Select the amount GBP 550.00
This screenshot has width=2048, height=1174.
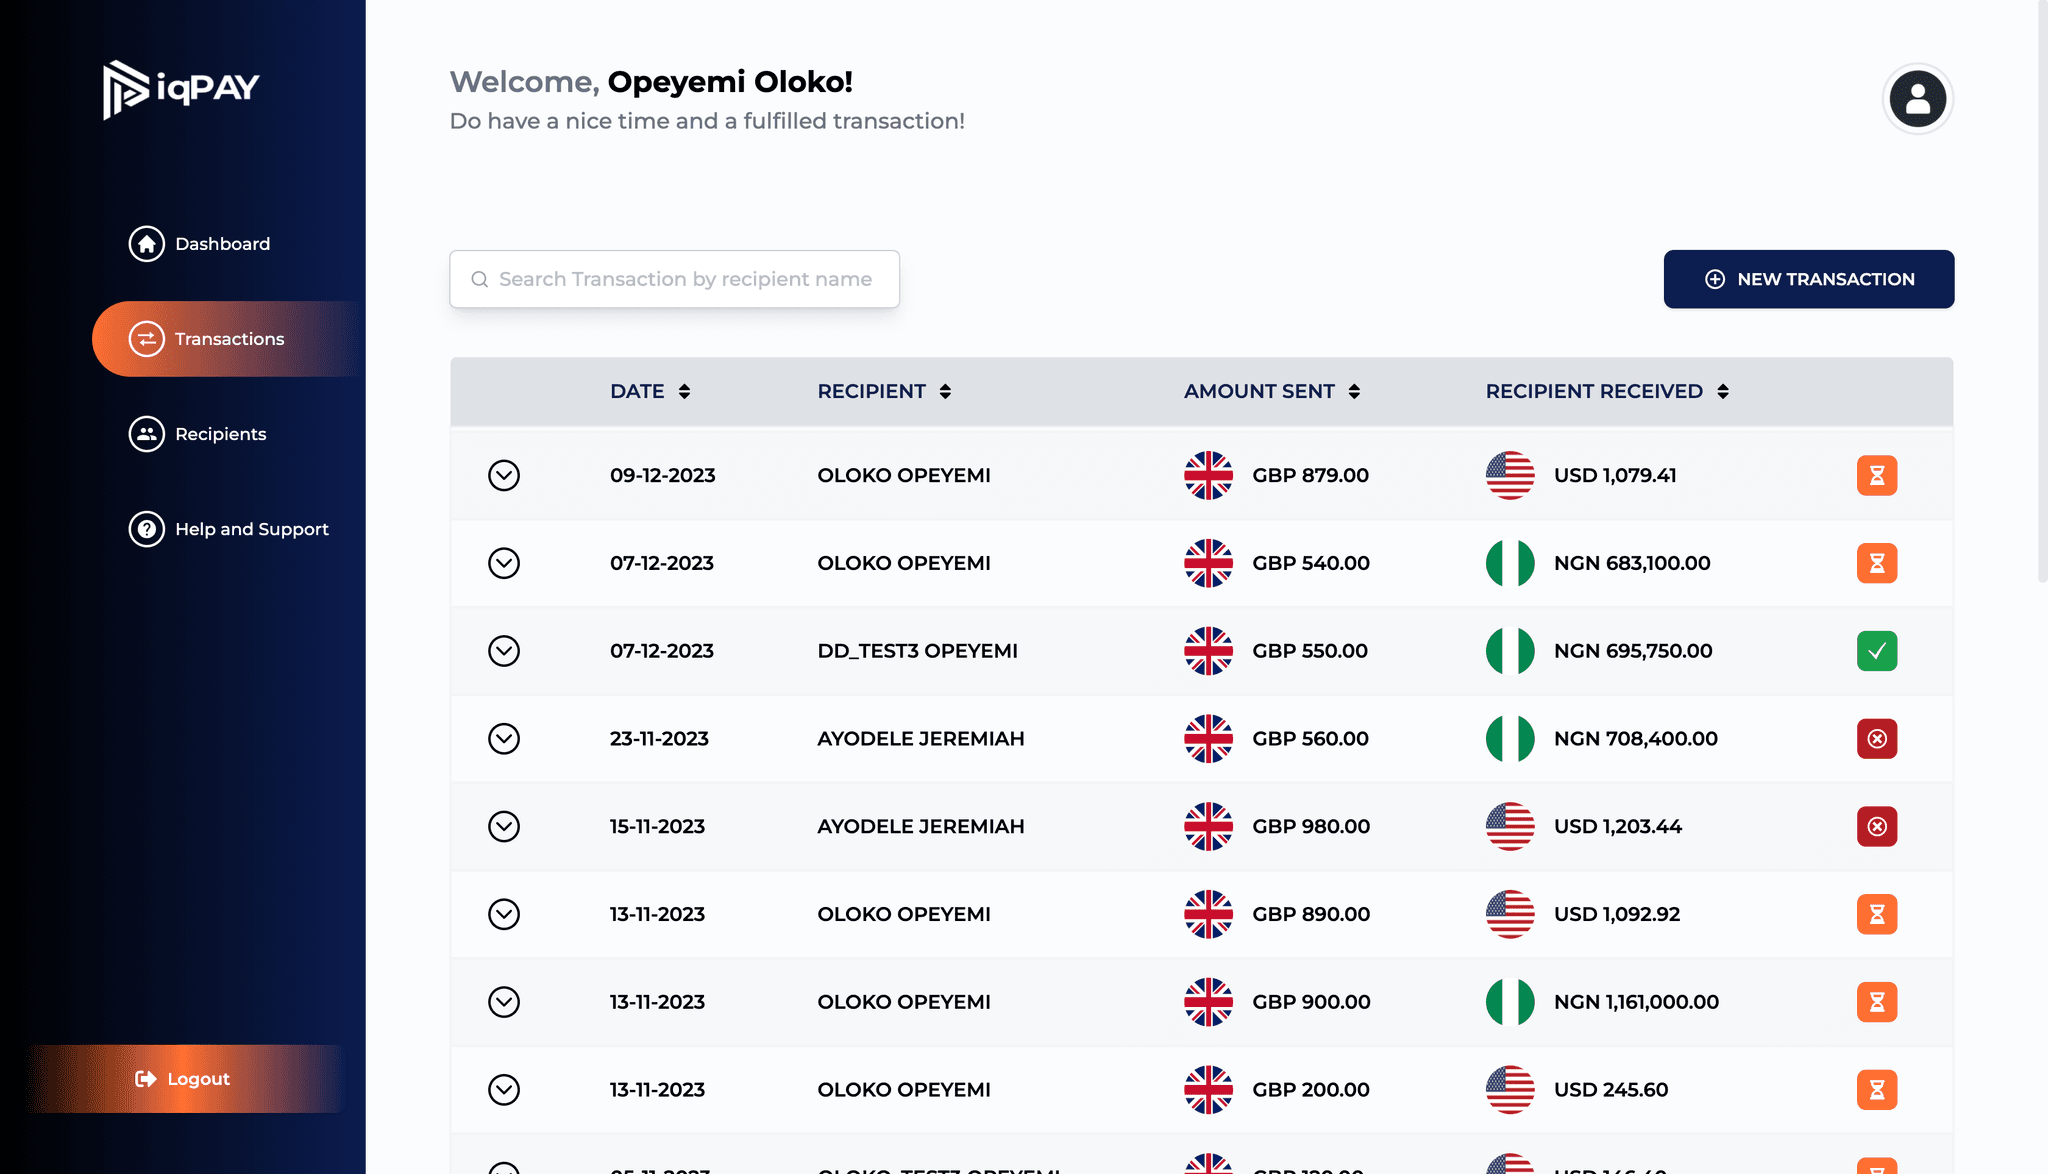(1310, 651)
